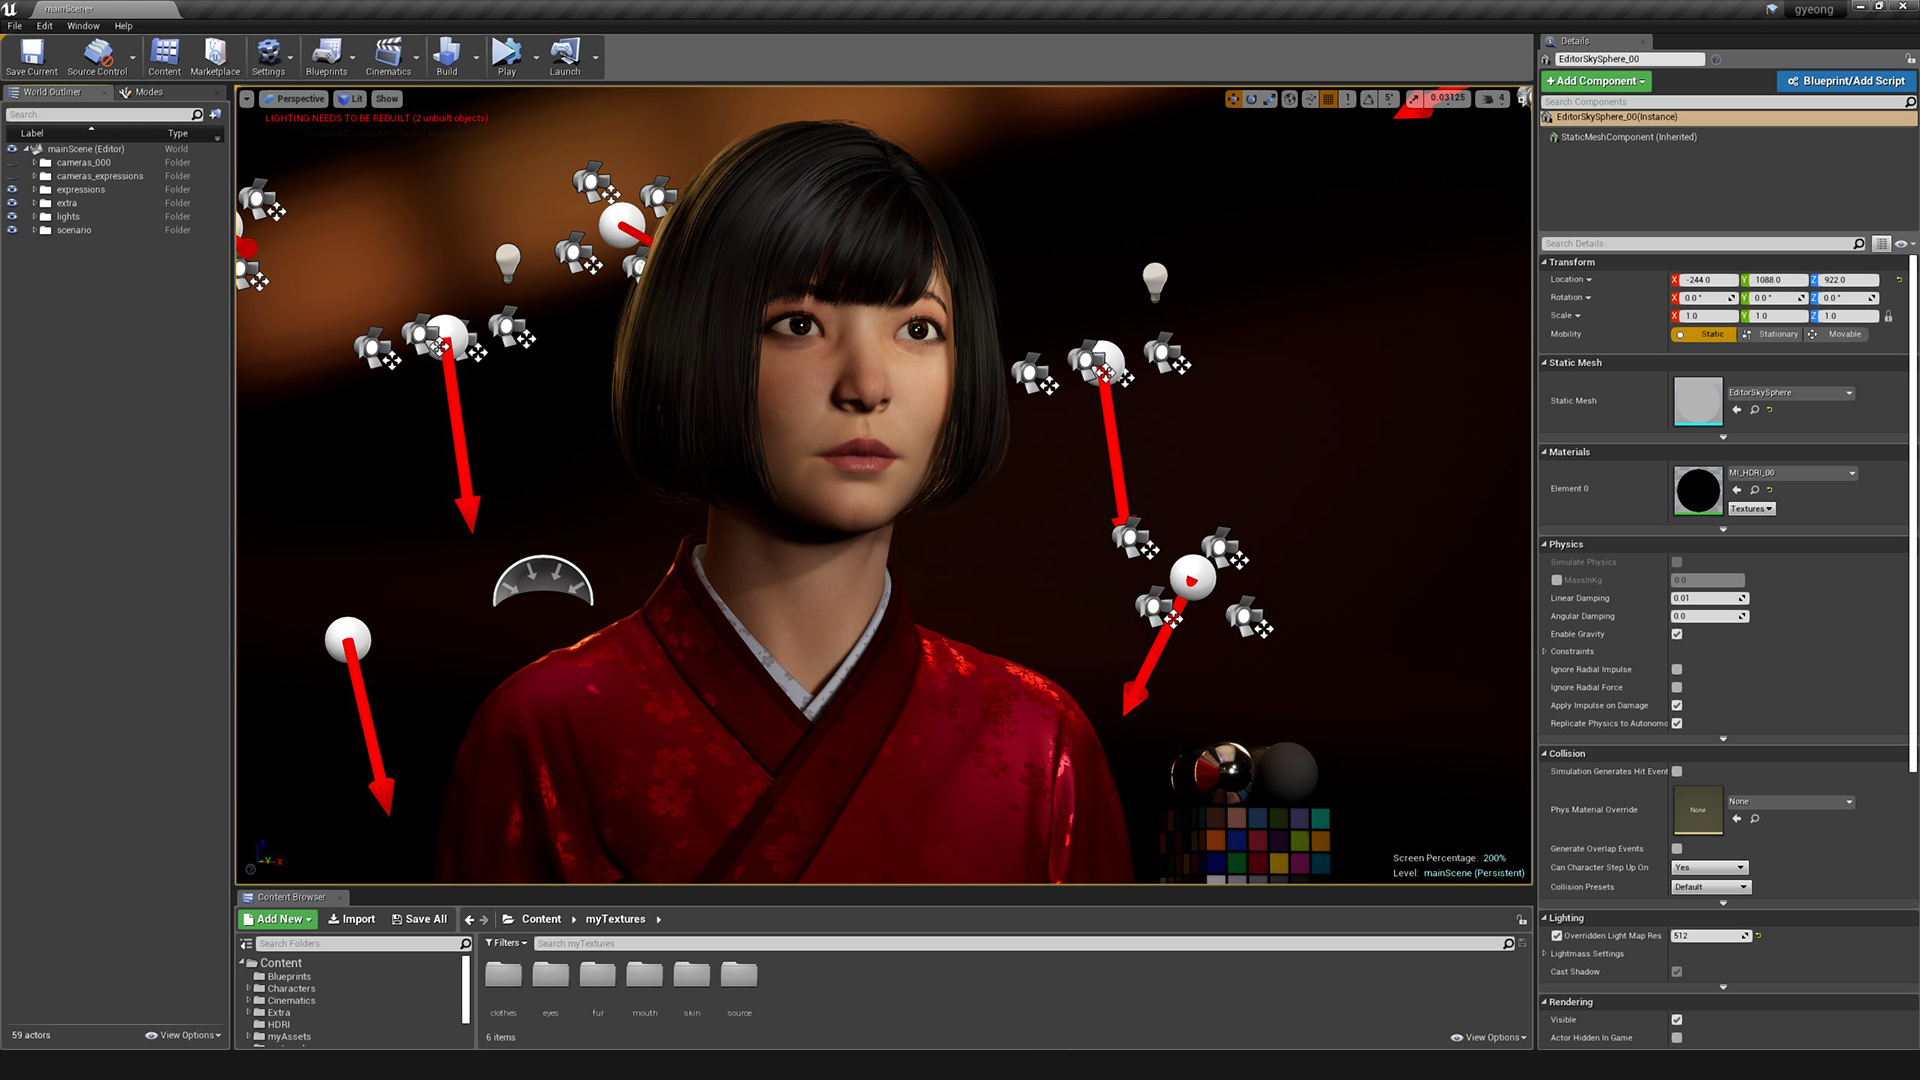Toggle visibility of the lights folder
1920x1080 pixels.
tap(12, 216)
